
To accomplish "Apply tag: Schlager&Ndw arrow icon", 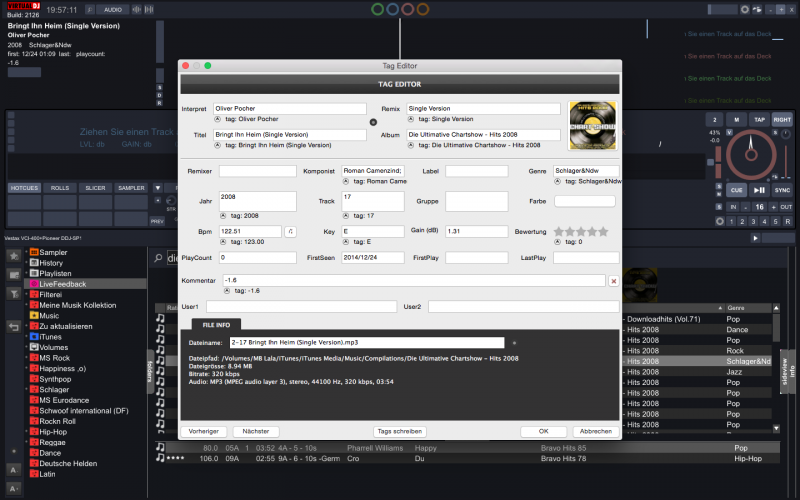I will tap(557, 181).
